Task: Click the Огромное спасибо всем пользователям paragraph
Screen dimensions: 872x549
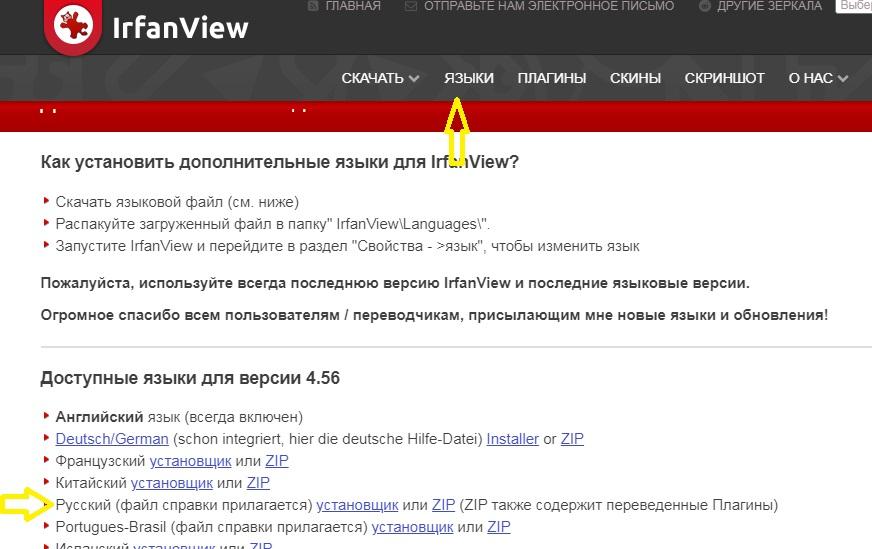Action: (x=434, y=315)
